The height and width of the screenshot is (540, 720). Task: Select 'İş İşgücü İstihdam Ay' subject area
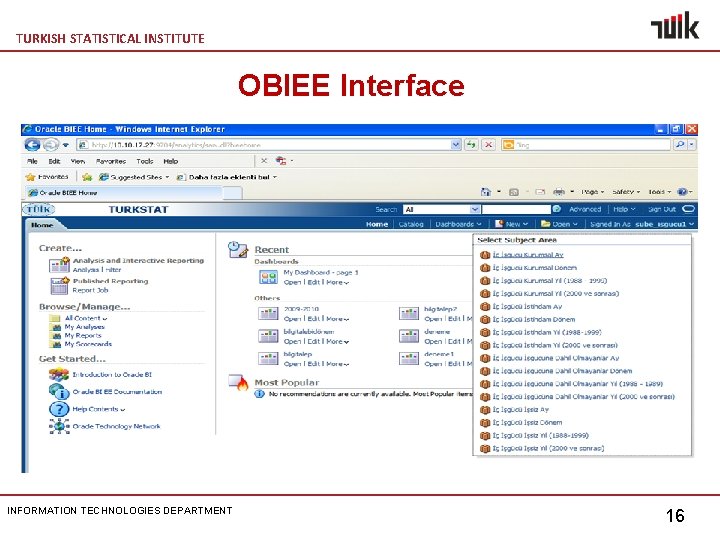pos(527,306)
